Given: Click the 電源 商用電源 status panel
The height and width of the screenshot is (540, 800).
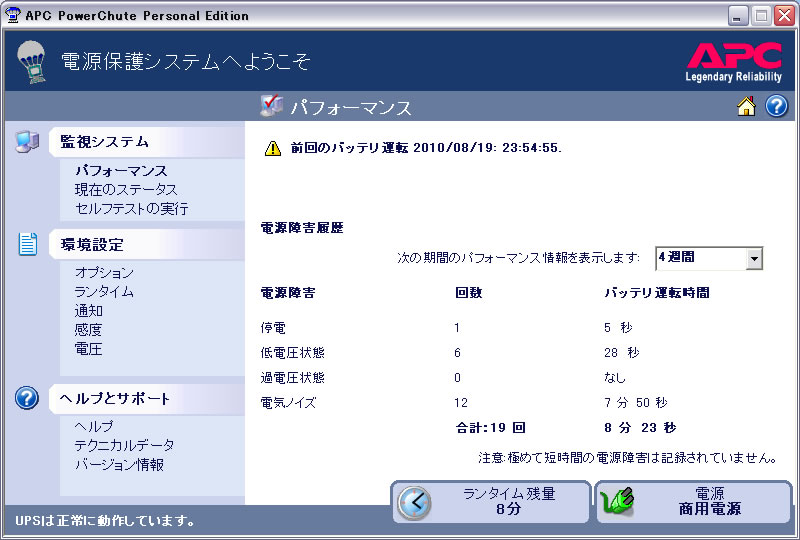Looking at the screenshot, I should [693, 502].
